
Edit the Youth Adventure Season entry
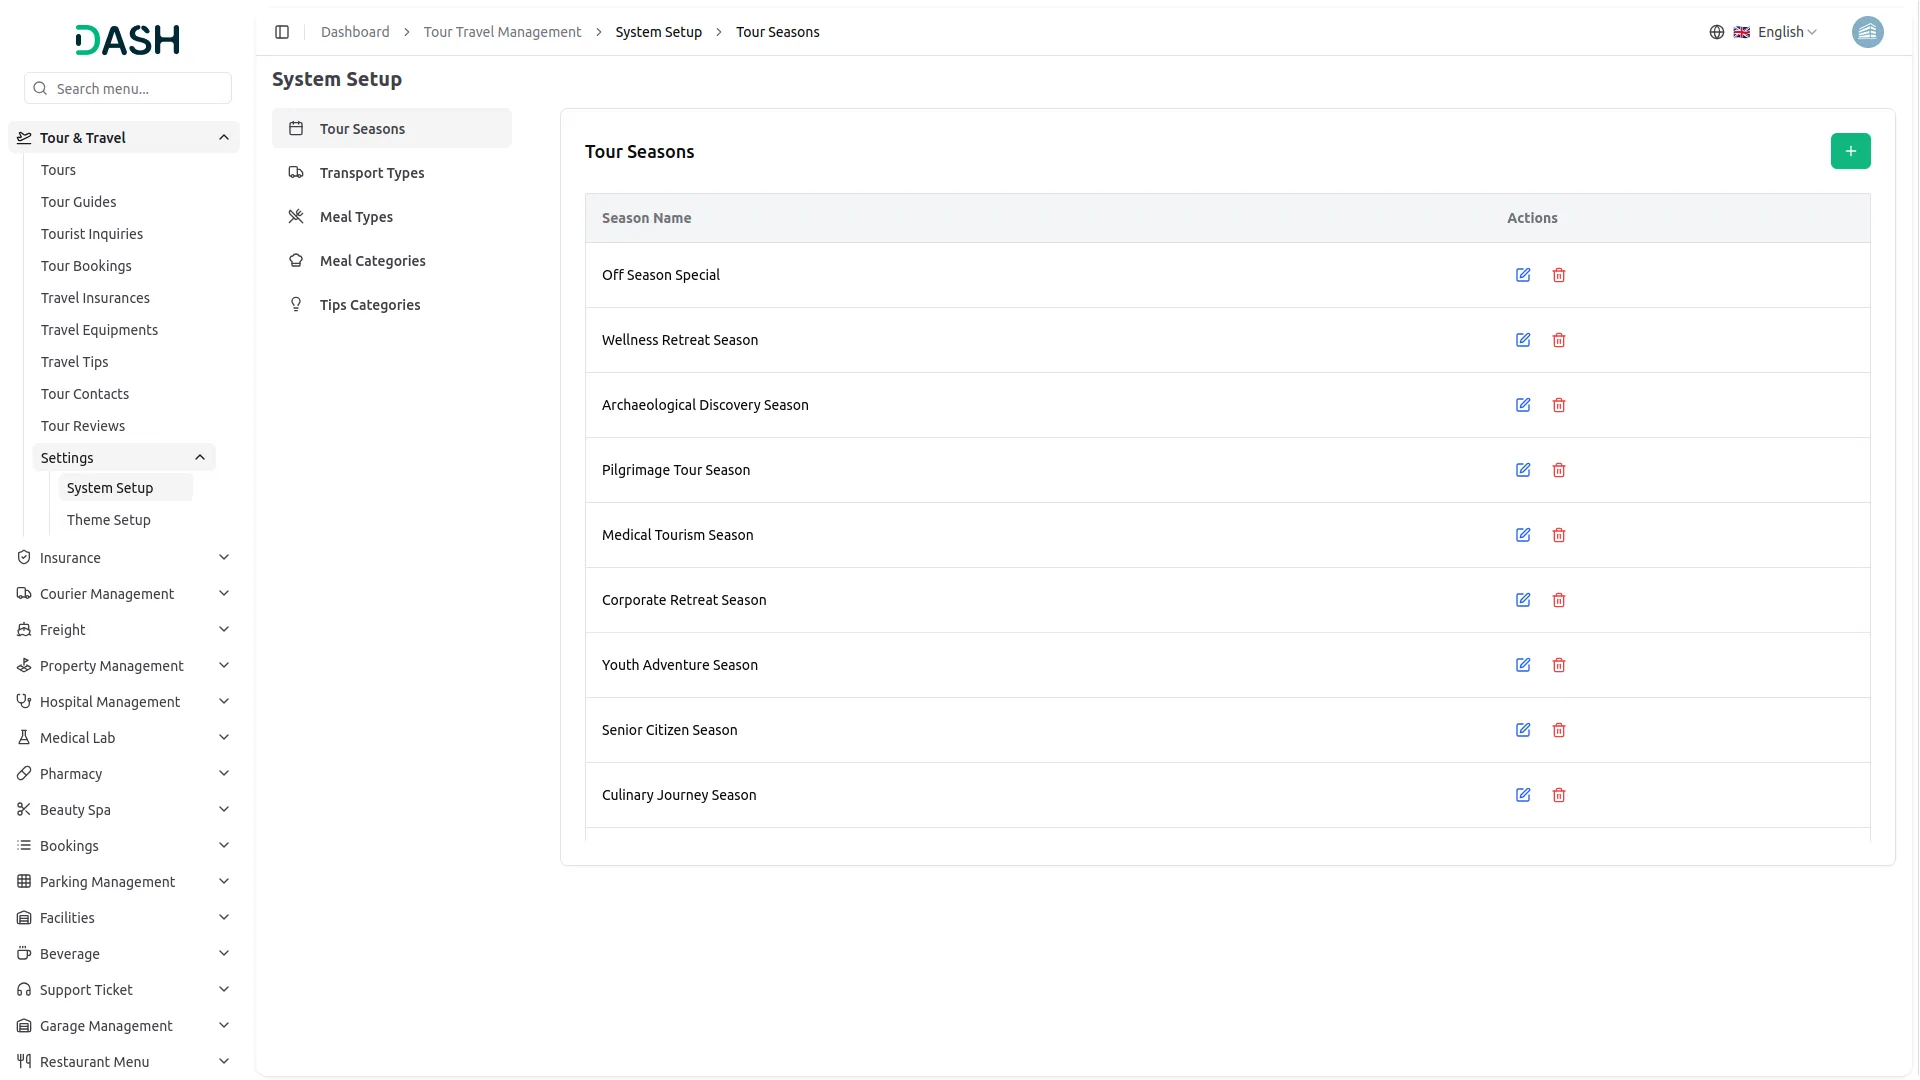click(1522, 665)
